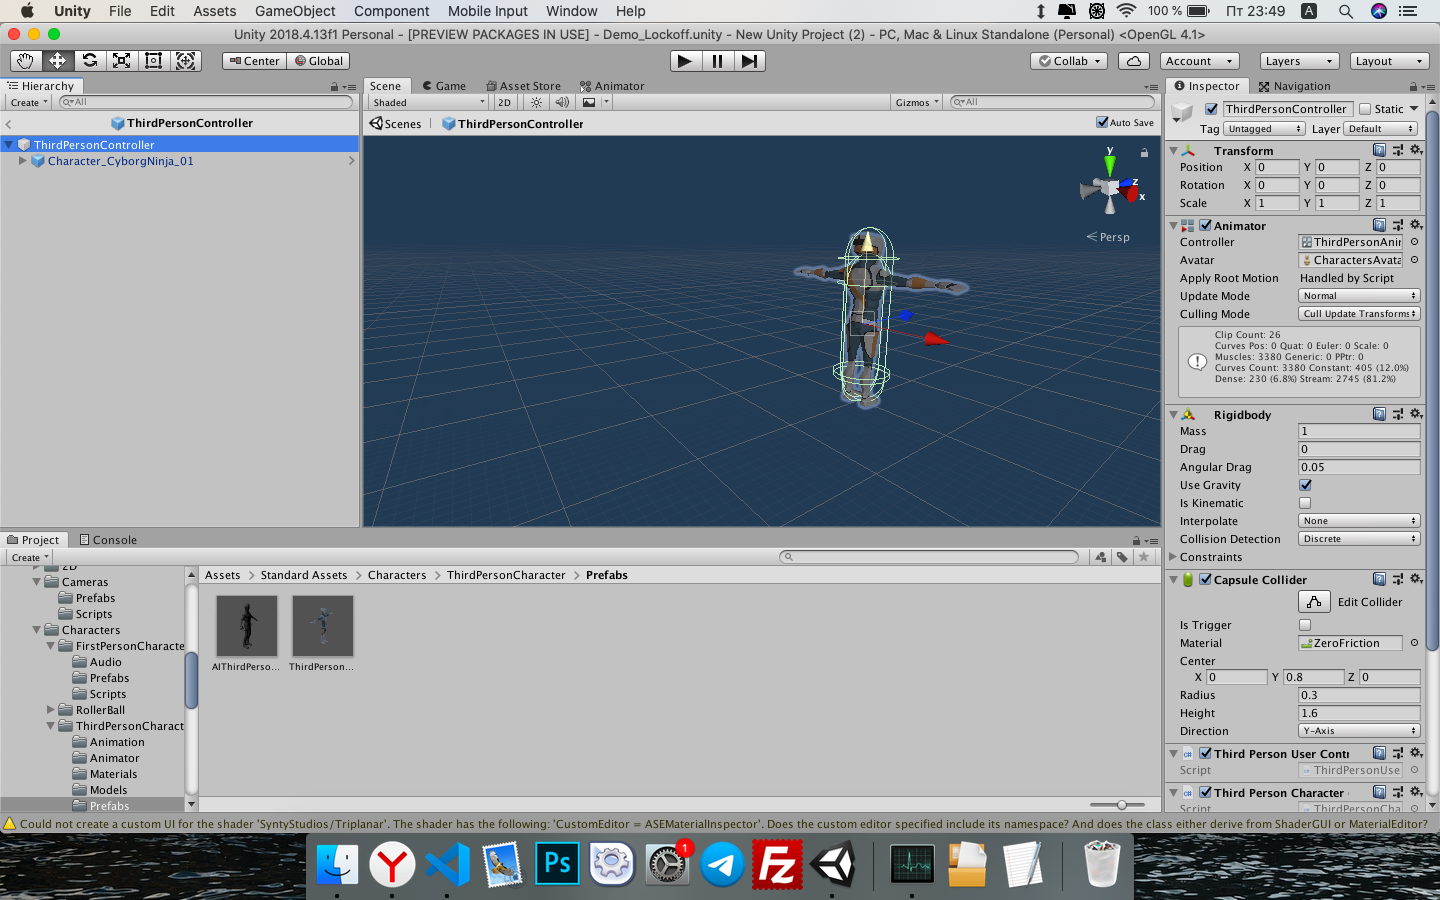Click the Step frame button
1440x900 pixels.
coord(749,61)
